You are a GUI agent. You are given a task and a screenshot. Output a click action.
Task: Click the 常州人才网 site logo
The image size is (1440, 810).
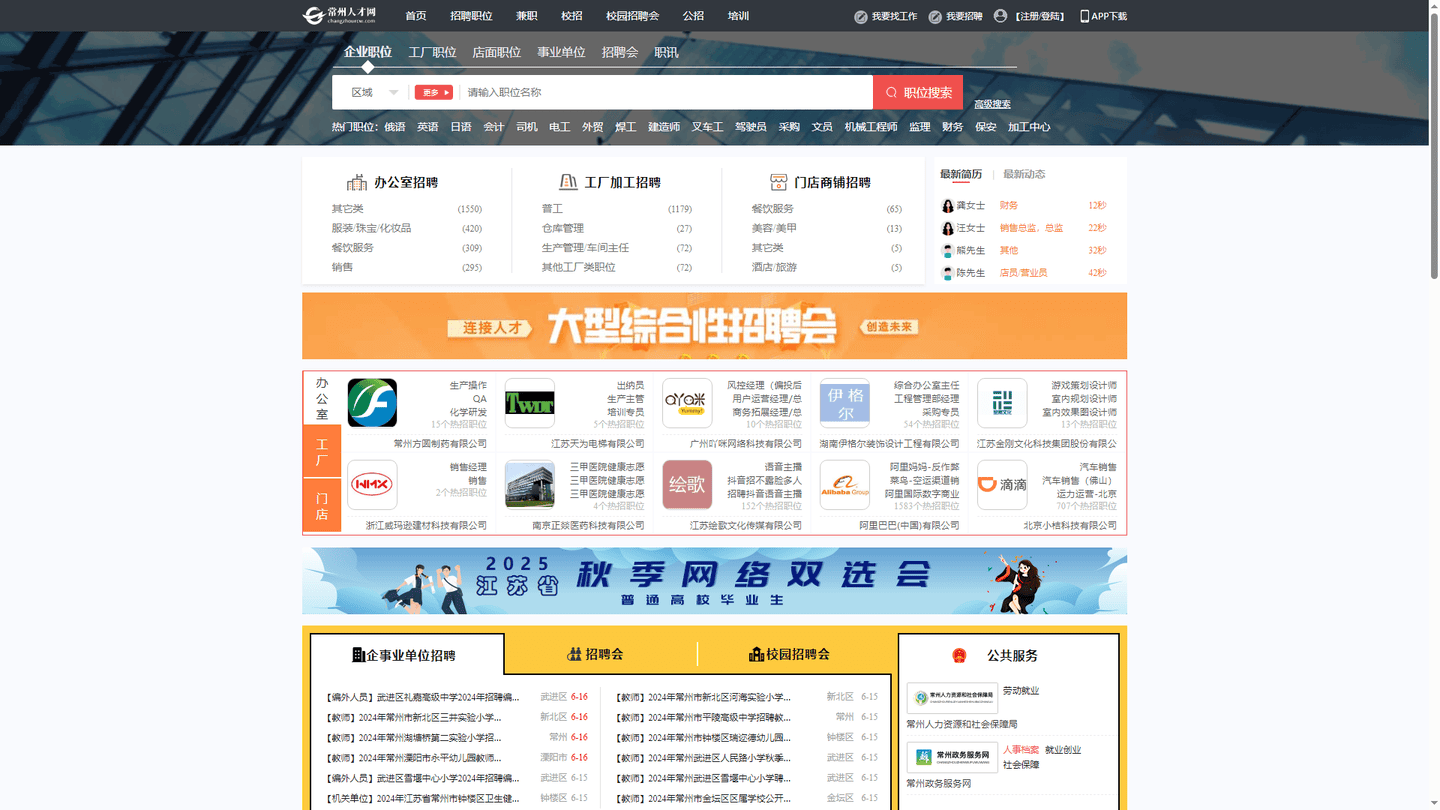click(x=340, y=15)
